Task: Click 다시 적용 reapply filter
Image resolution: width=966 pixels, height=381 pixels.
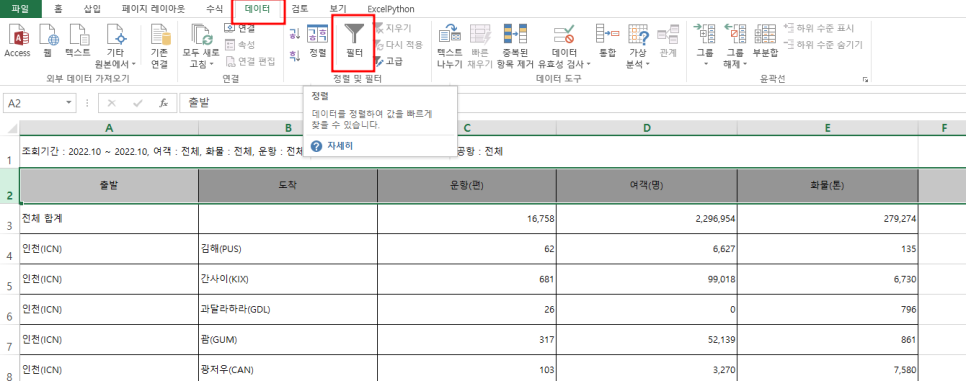Action: (398, 44)
